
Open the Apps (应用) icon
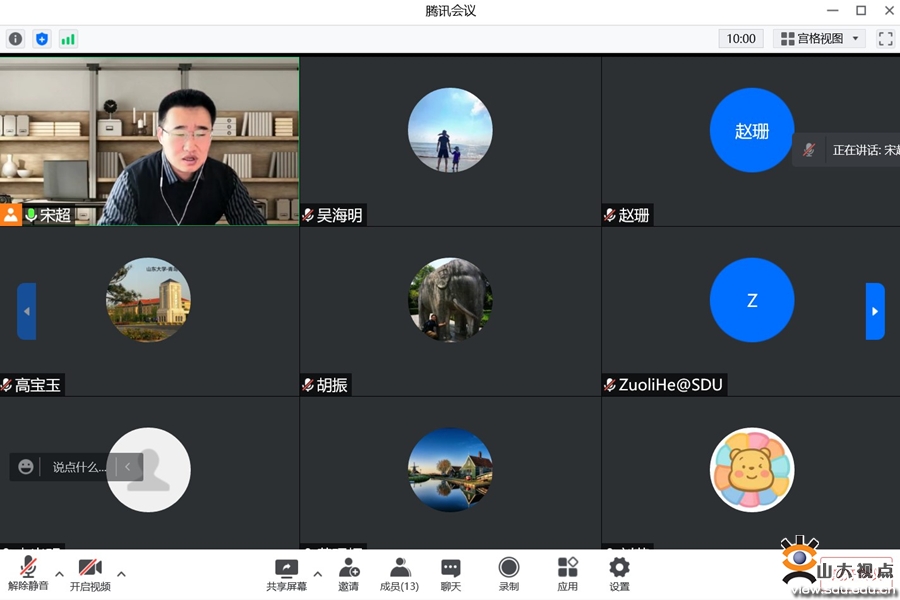tap(567, 574)
